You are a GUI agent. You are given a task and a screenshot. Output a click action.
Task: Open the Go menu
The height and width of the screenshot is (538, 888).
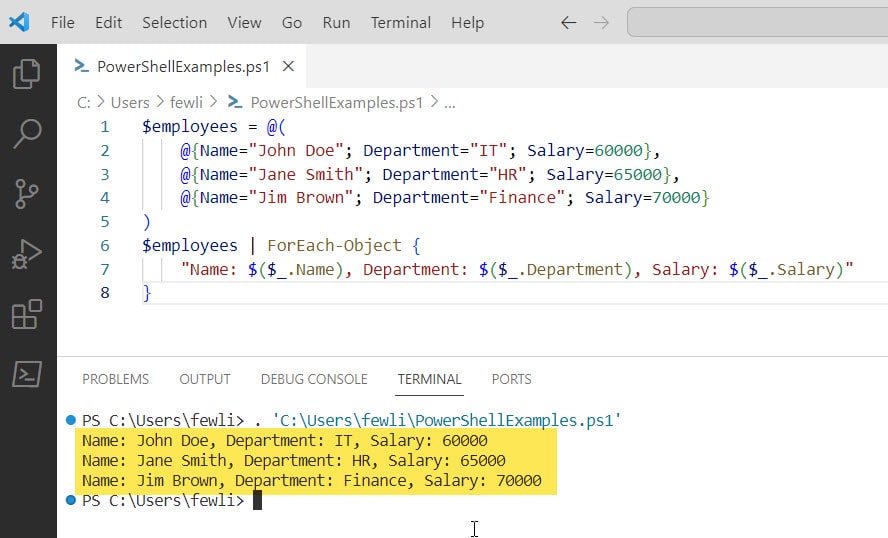pyautogui.click(x=292, y=23)
